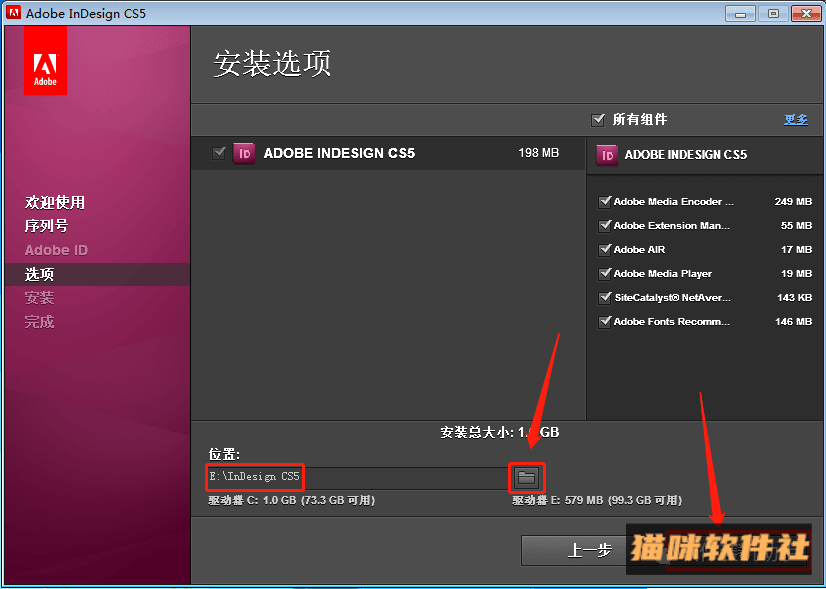Select the 选项 step in the sidebar
This screenshot has width=826, height=589.
(97, 274)
